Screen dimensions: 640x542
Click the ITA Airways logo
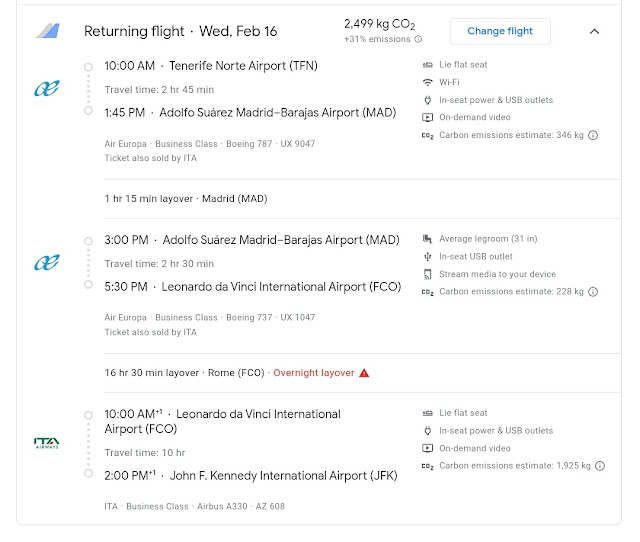pos(47,442)
